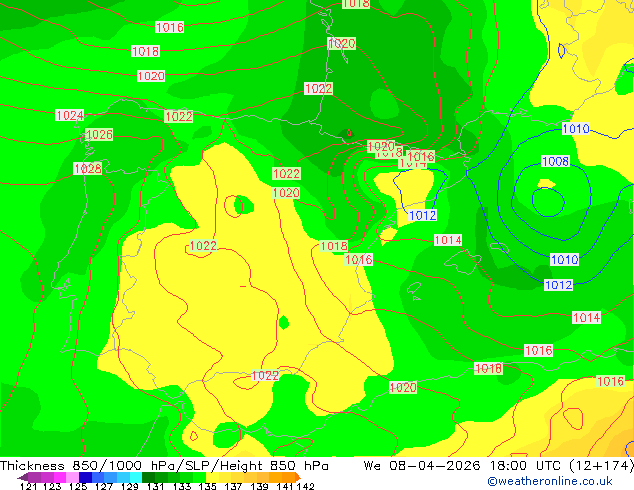Click the legend value 139
Screen dimensions: 634x490
pos(259,486)
